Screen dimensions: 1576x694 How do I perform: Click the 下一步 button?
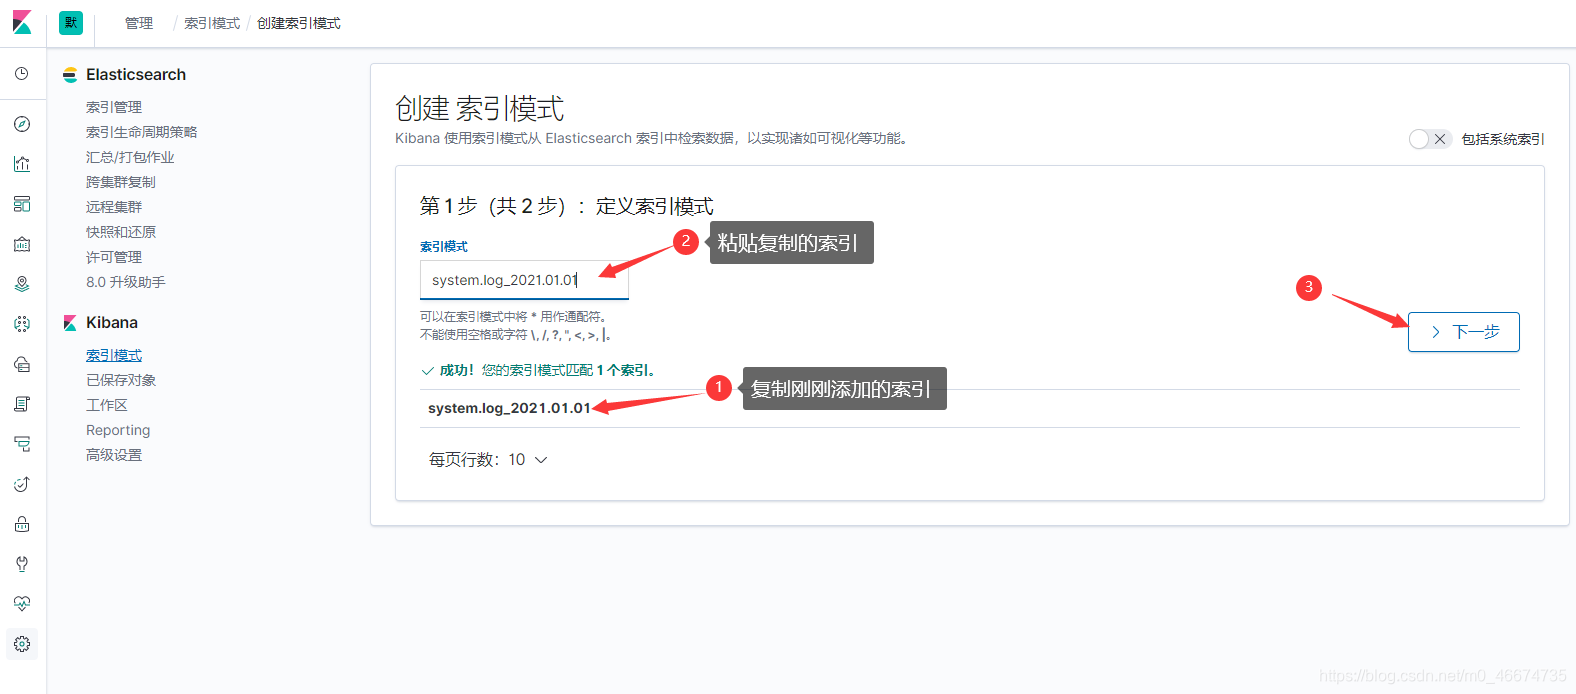point(1464,332)
